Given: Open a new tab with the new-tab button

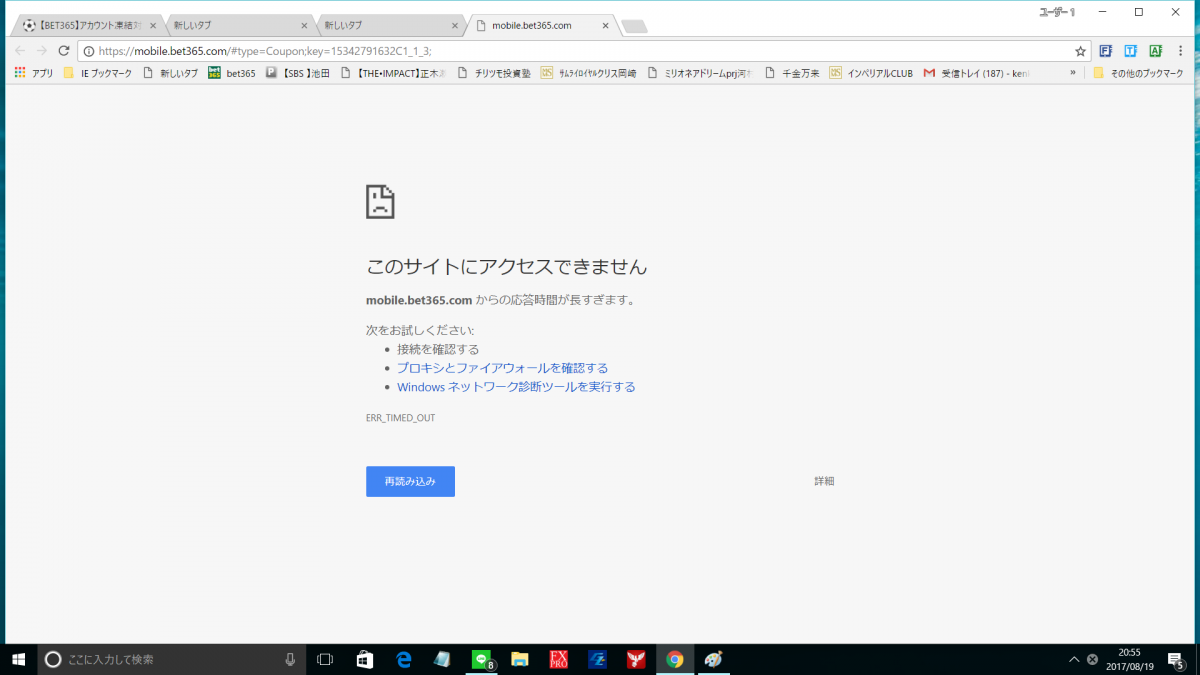Looking at the screenshot, I should pyautogui.click(x=634, y=26).
